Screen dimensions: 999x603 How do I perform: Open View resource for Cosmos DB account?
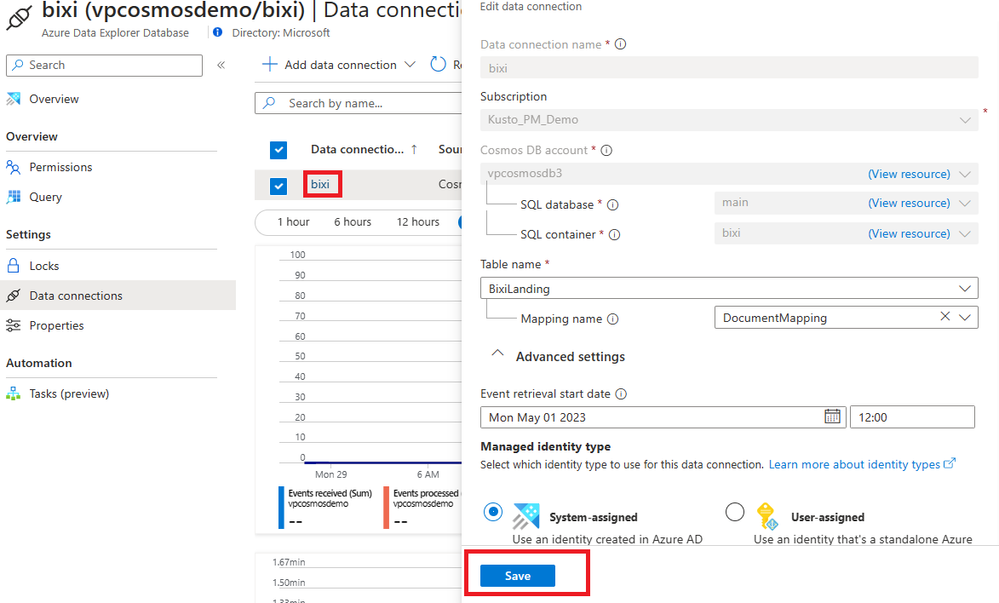909,174
